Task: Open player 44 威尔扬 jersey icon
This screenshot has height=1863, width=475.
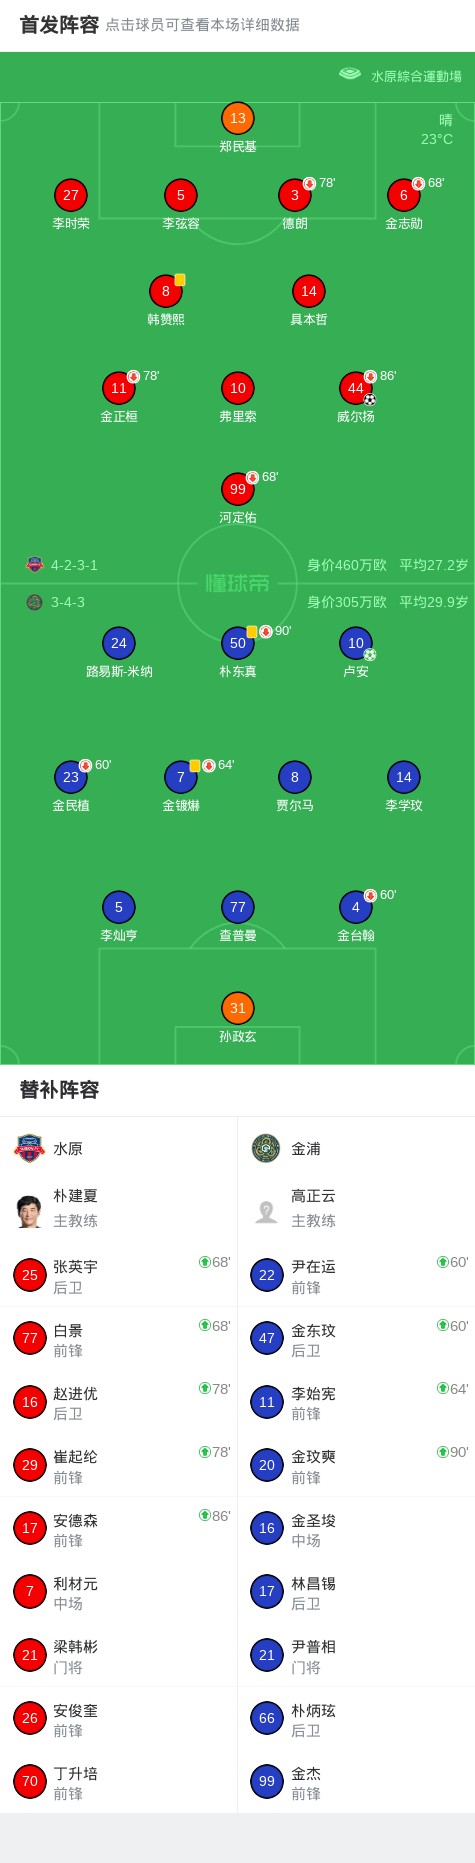Action: (356, 388)
